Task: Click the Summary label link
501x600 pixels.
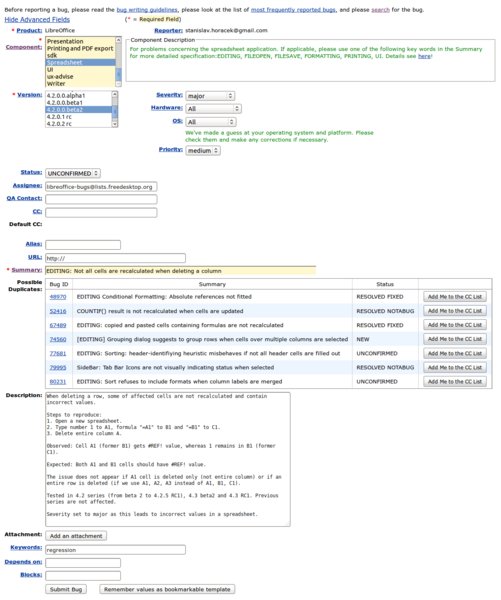Action: click(x=26, y=270)
